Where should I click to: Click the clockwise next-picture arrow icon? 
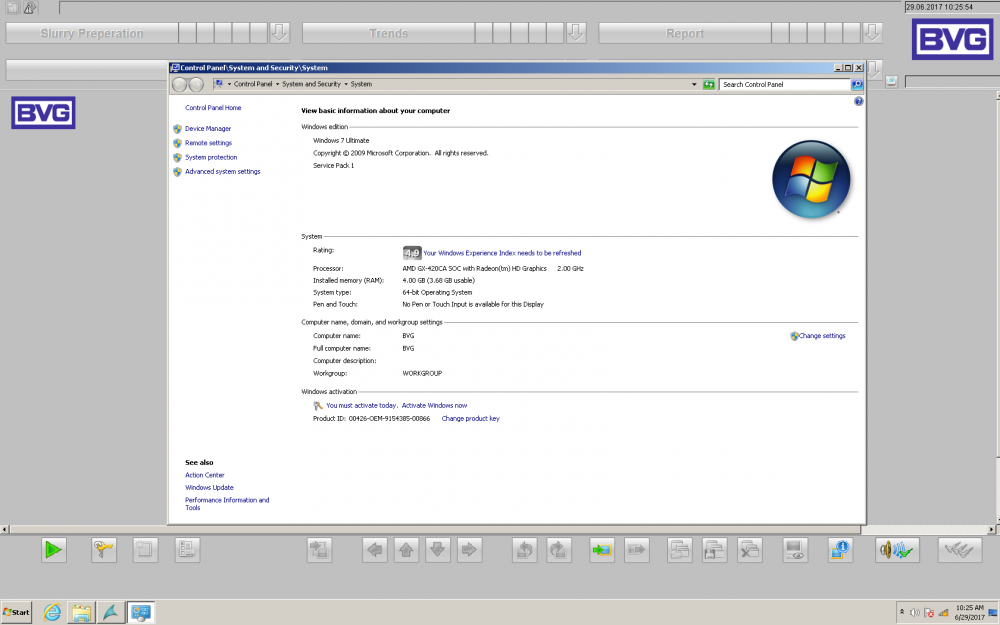(x=559, y=550)
